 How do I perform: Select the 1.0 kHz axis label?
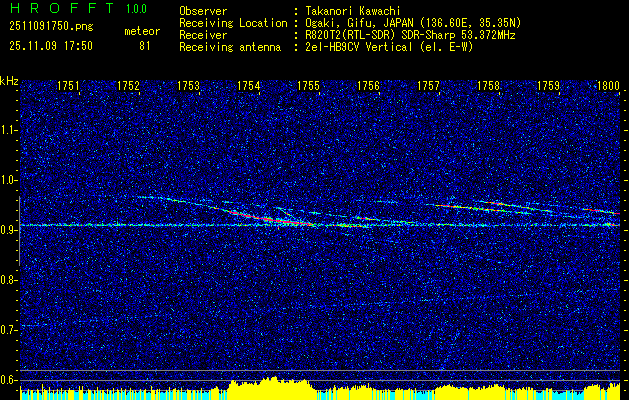[10, 180]
